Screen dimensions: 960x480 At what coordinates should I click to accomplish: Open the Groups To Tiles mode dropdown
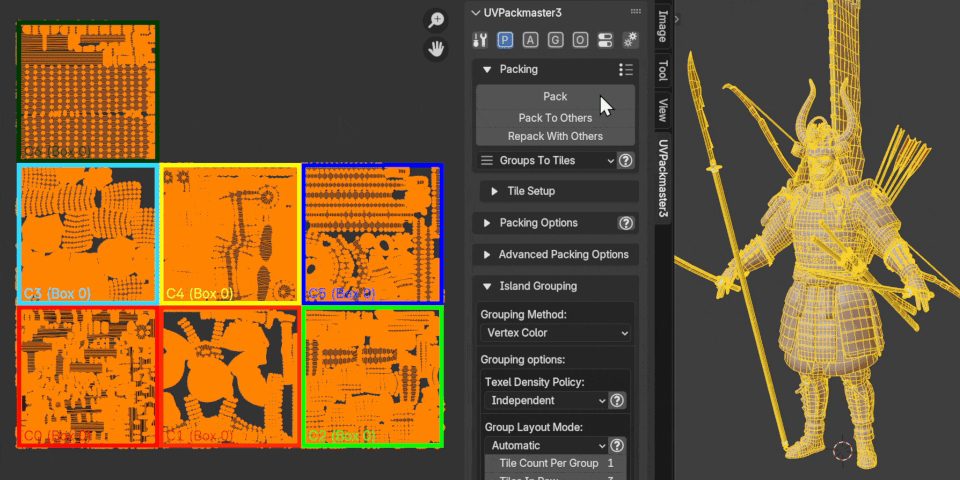click(546, 160)
